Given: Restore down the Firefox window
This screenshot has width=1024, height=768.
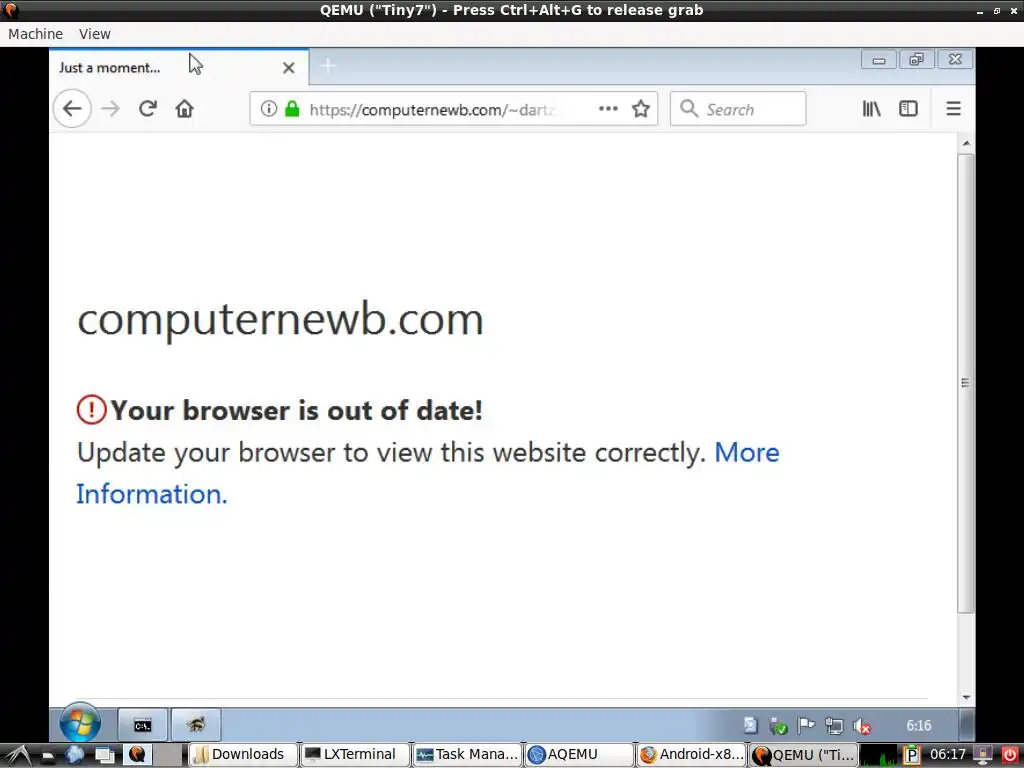Looking at the screenshot, I should pyautogui.click(x=917, y=59).
